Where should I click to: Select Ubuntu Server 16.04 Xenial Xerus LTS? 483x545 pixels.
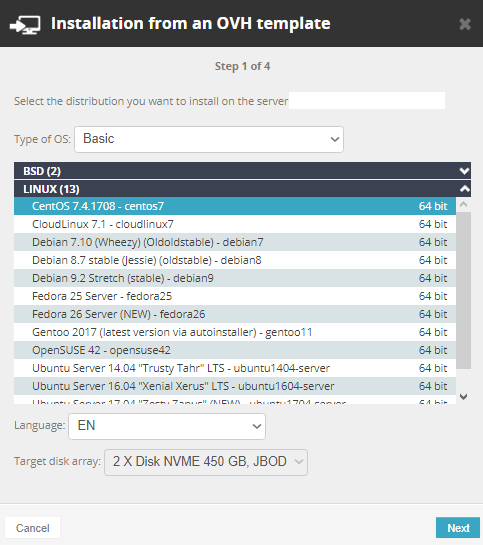pos(235,386)
